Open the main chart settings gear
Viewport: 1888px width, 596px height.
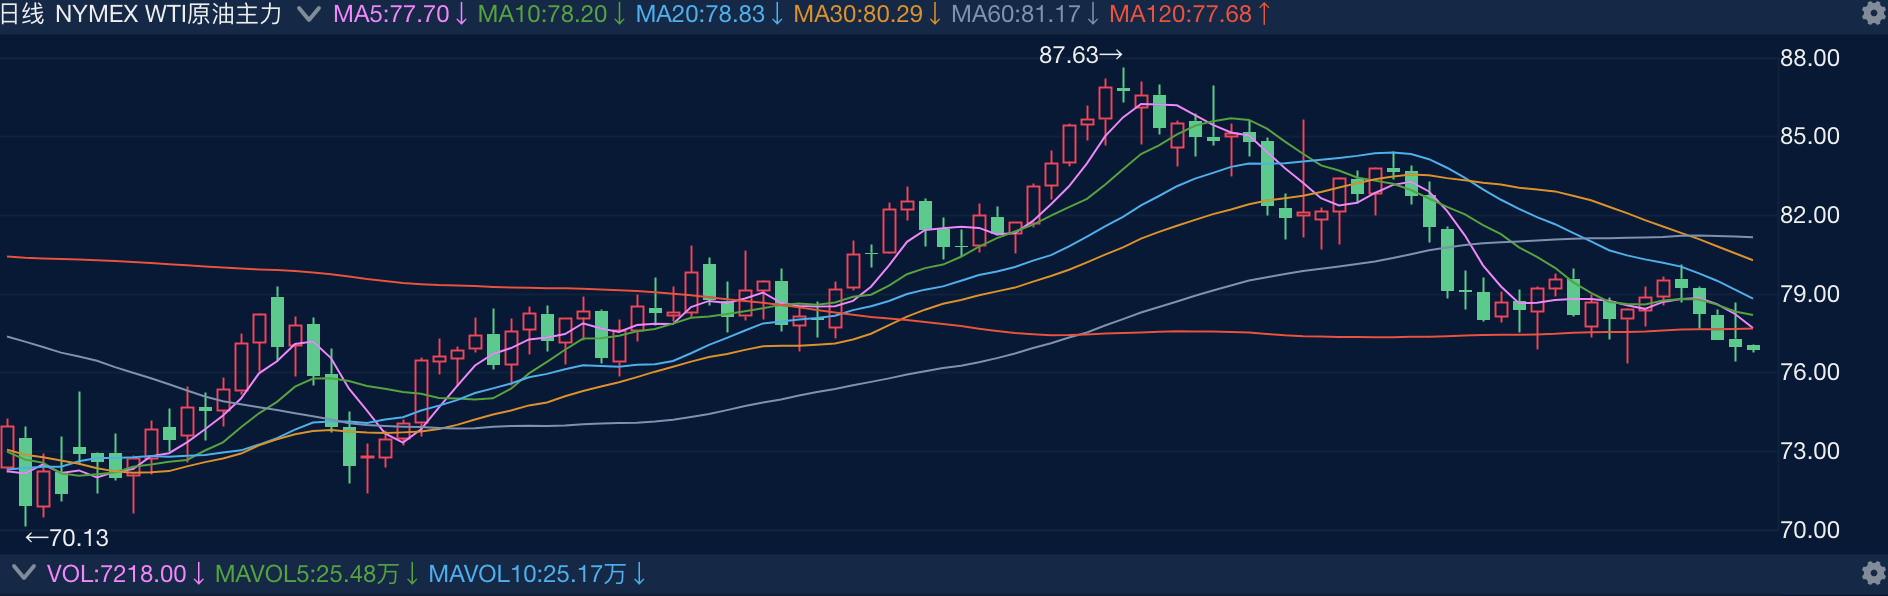coord(1873,14)
